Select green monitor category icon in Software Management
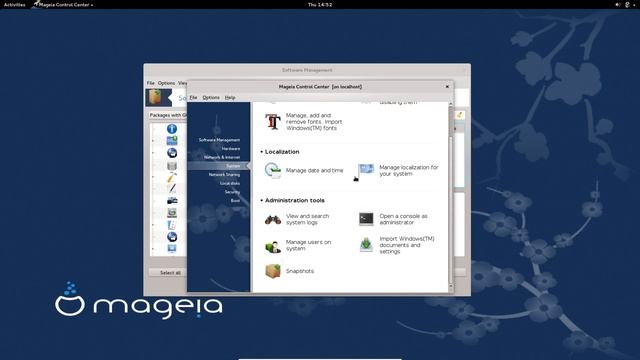The image size is (640, 360). point(172,213)
